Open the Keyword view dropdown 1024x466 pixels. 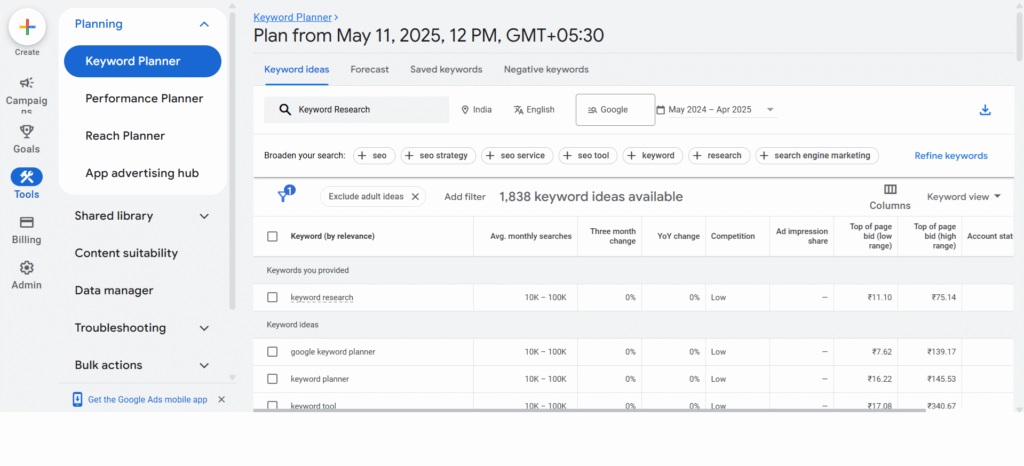pos(964,196)
